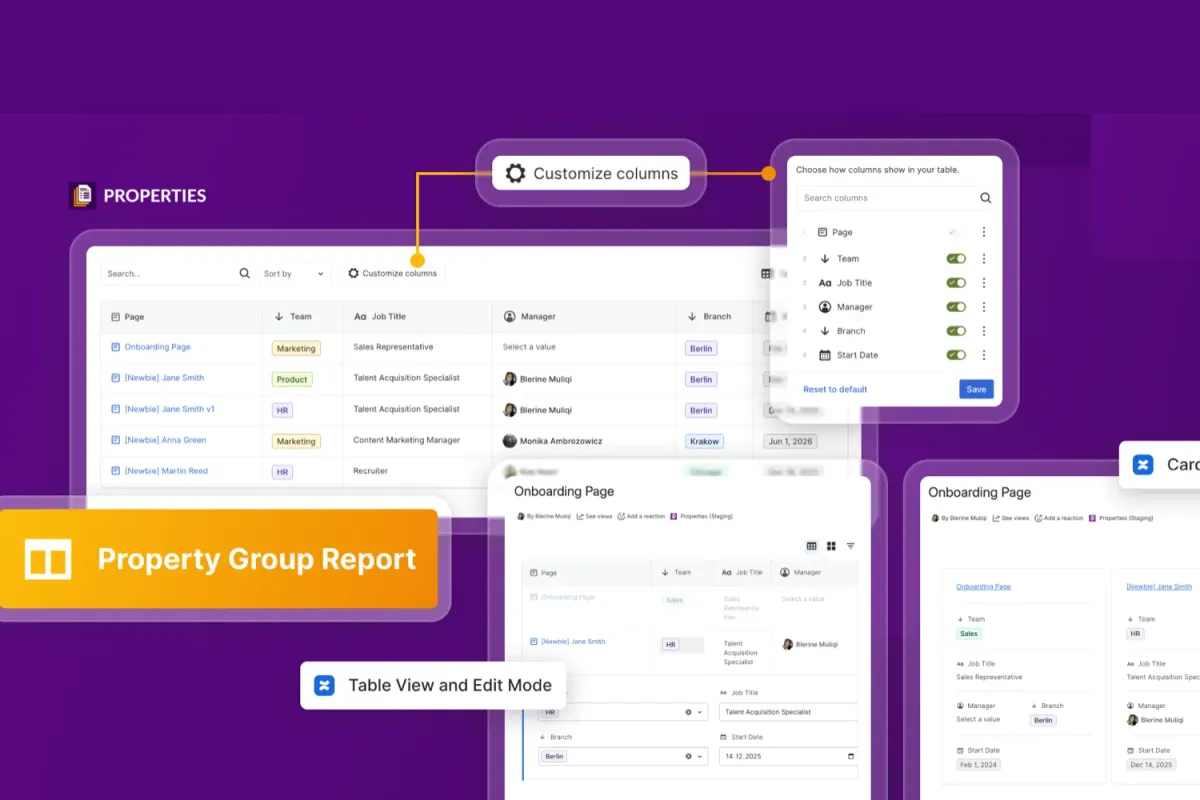Click the Start Date field 14.12.2025
The height and width of the screenshot is (800, 1200).
[x=789, y=756]
